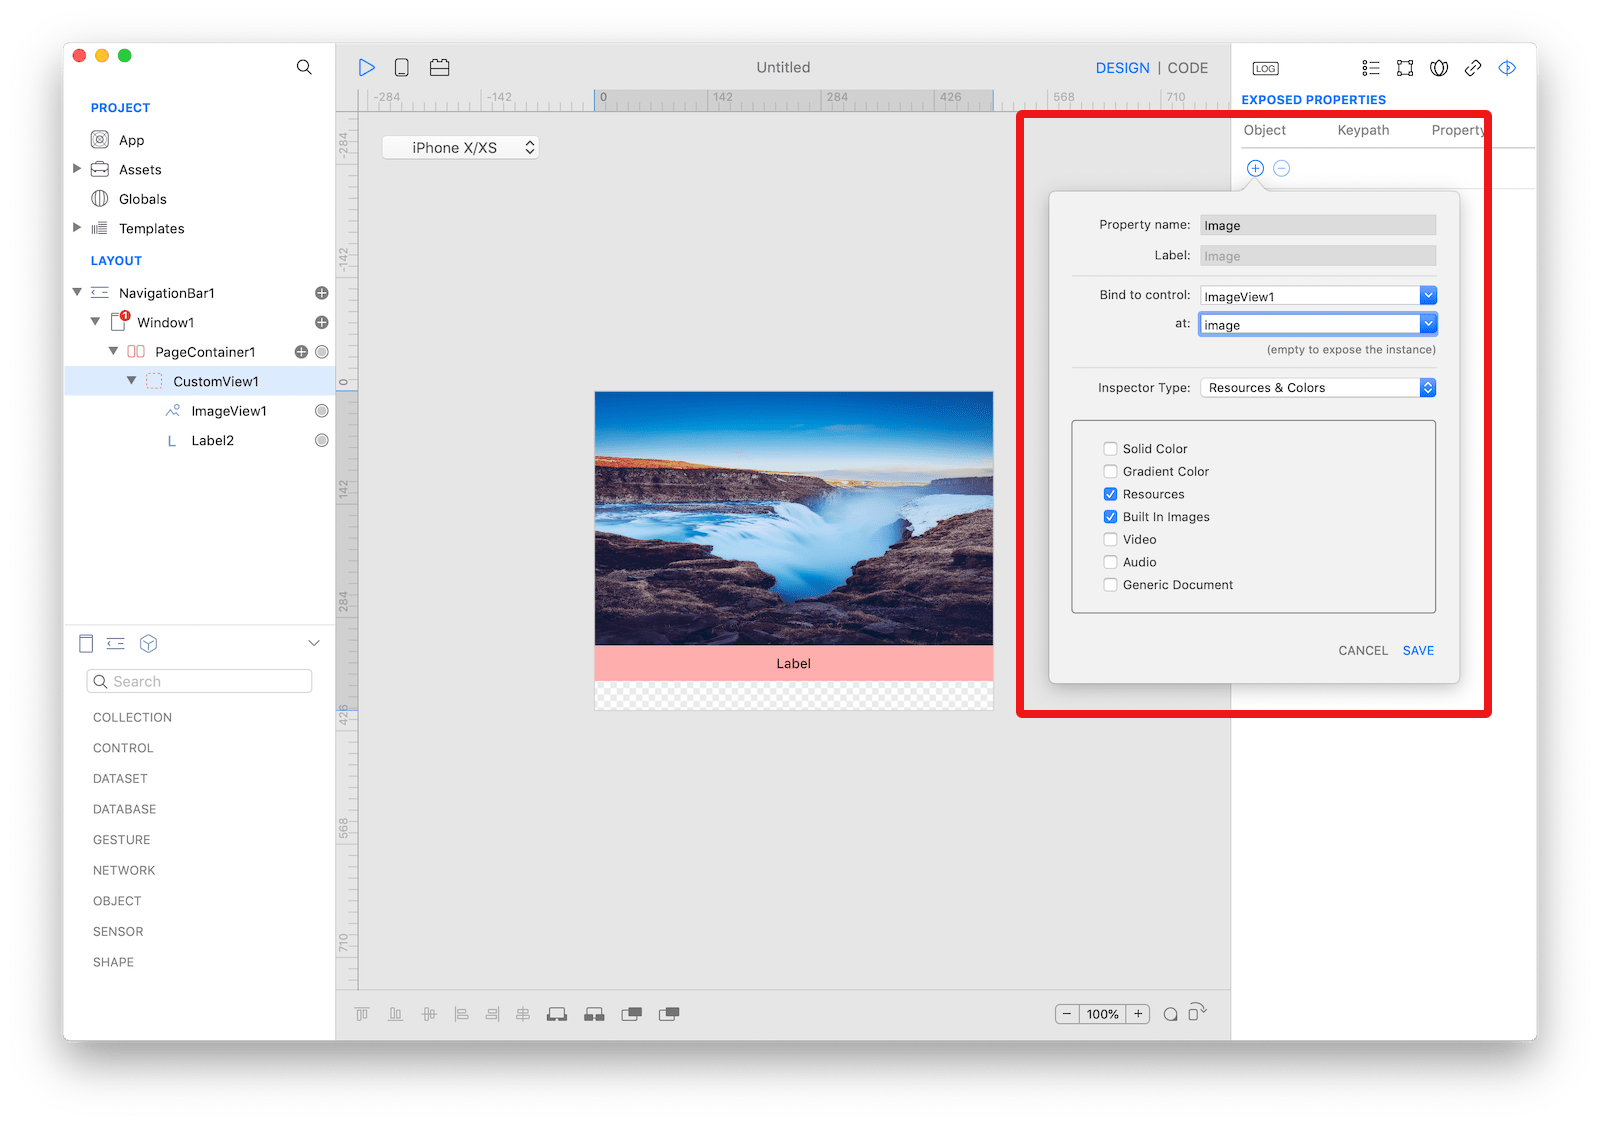Click rotate device icon near zoom
This screenshot has width=1600, height=1124.
1197,1012
